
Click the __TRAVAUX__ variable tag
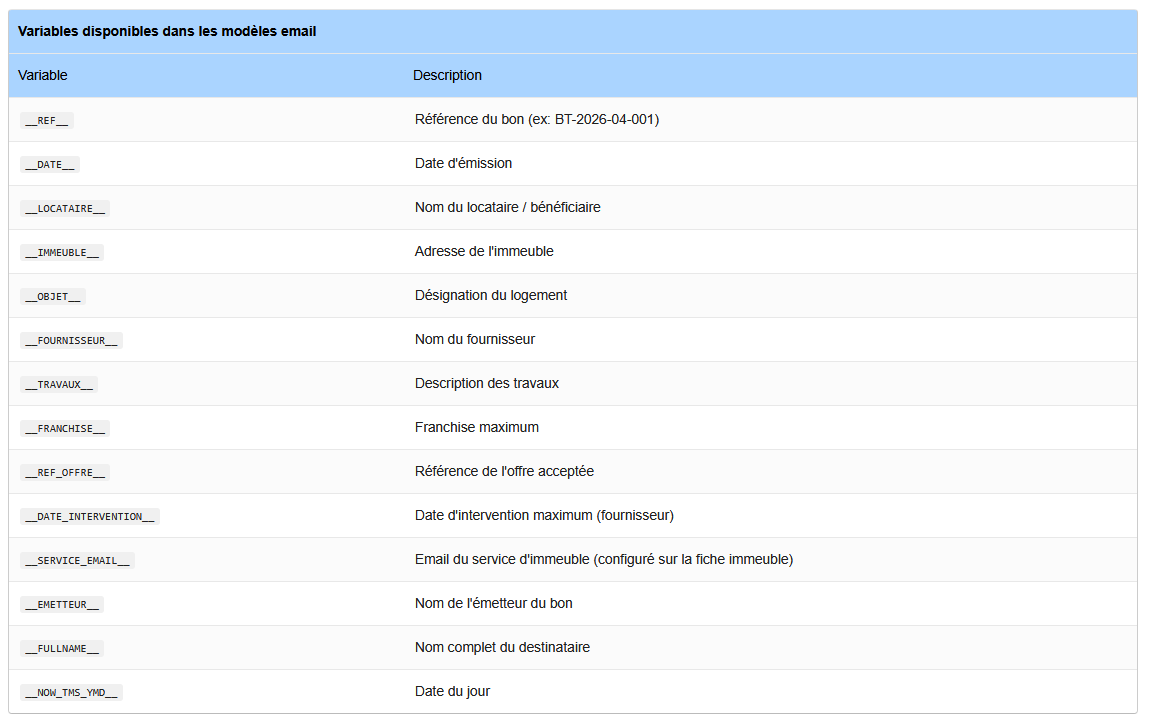[59, 384]
